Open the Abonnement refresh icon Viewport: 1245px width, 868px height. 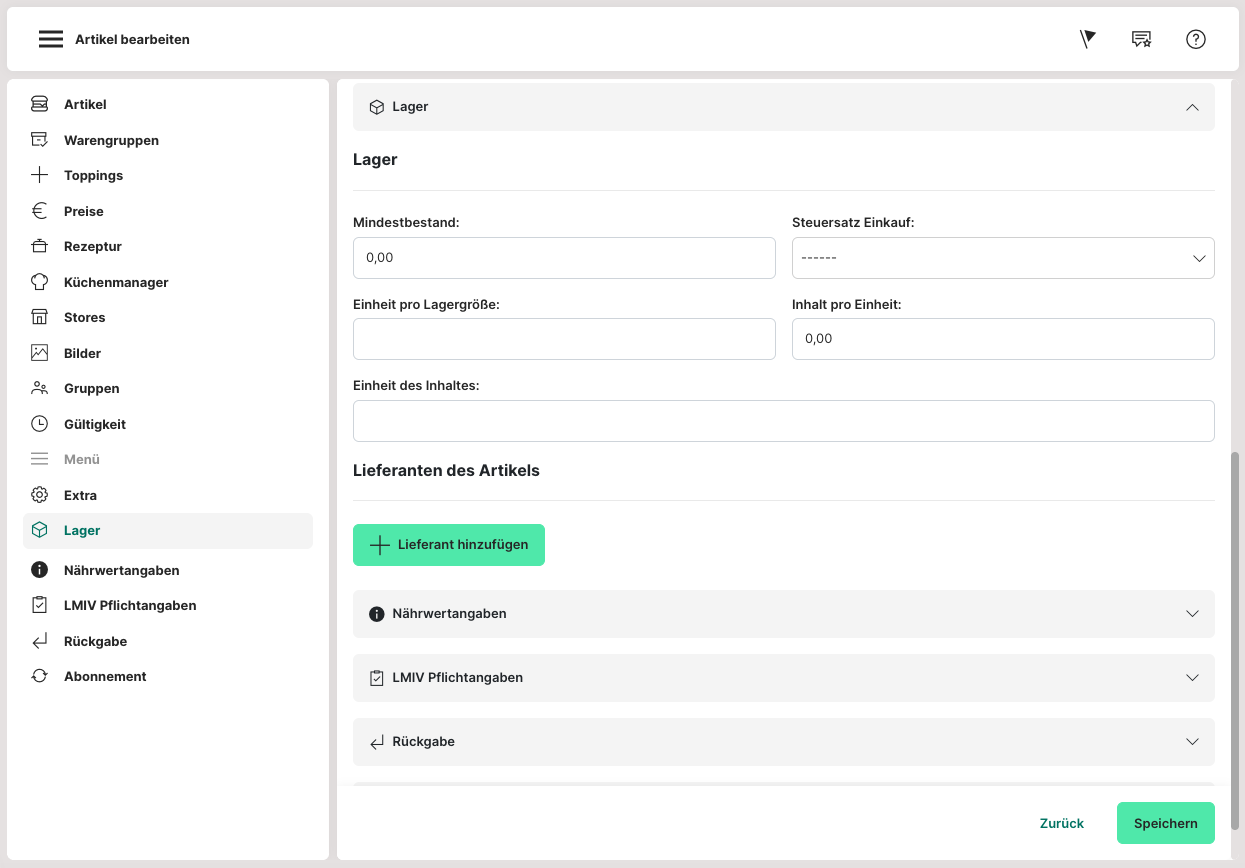point(40,676)
